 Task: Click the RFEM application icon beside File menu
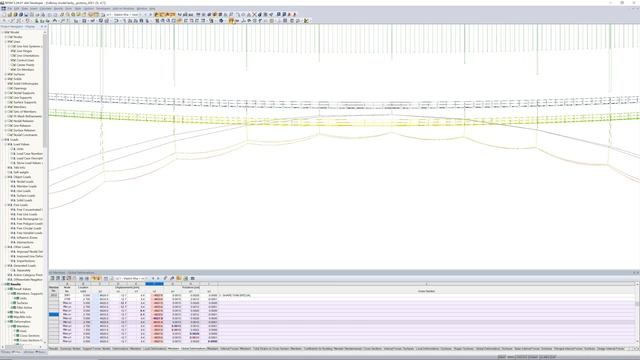[3, 8]
